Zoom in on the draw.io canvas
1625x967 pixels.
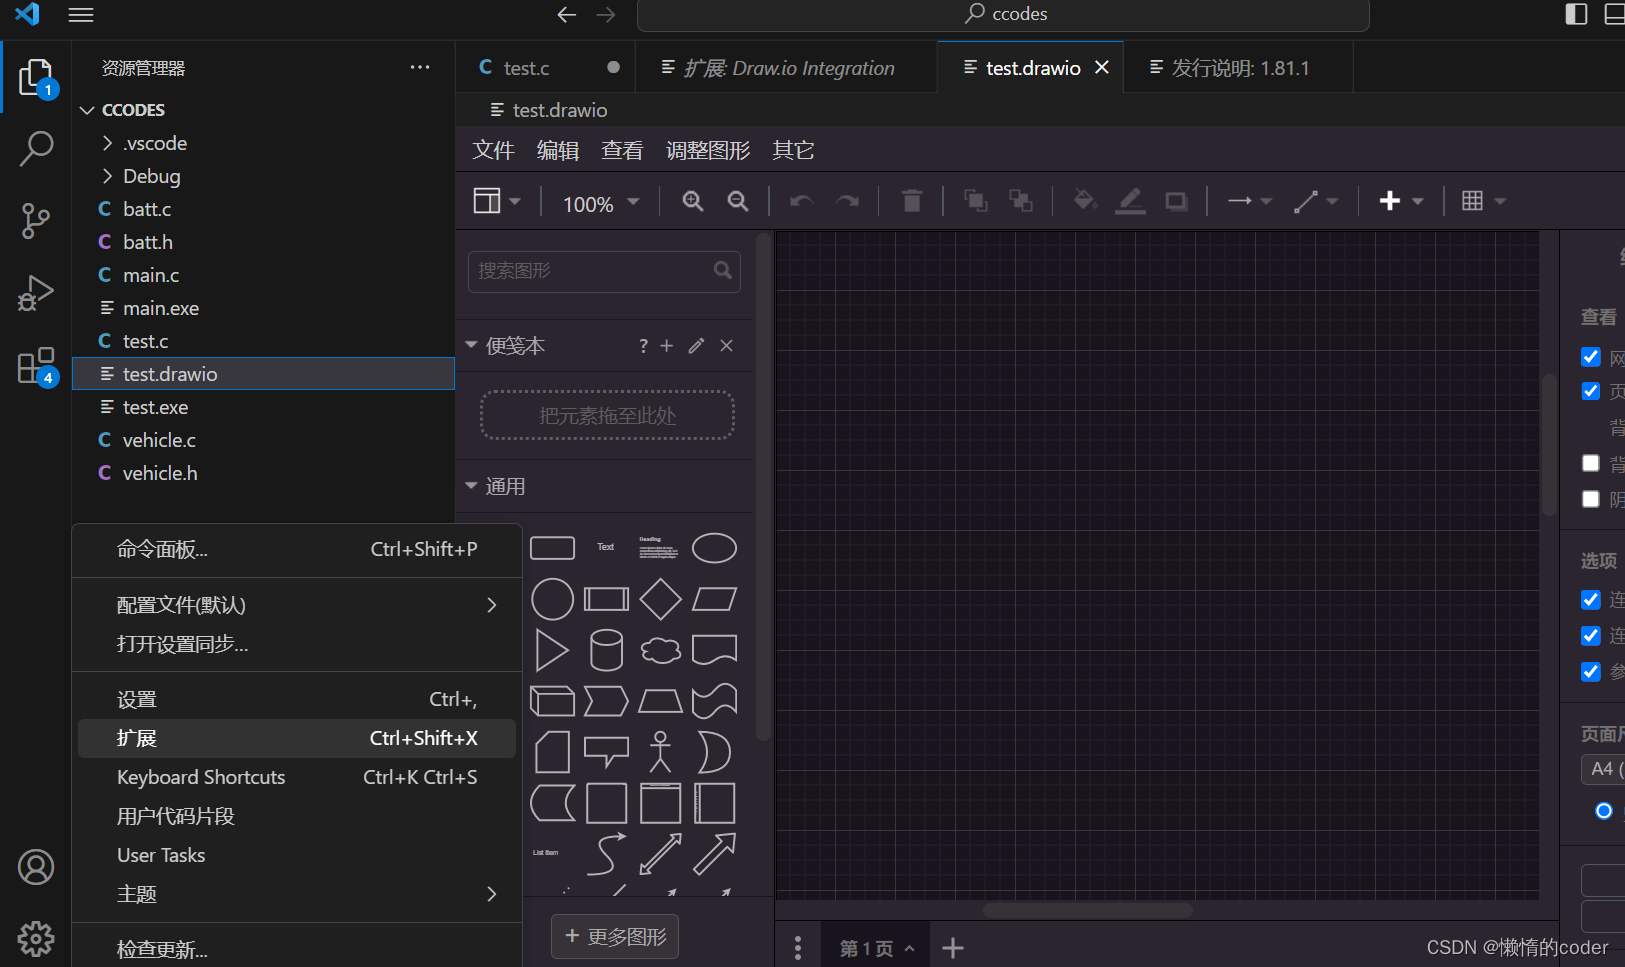point(692,201)
